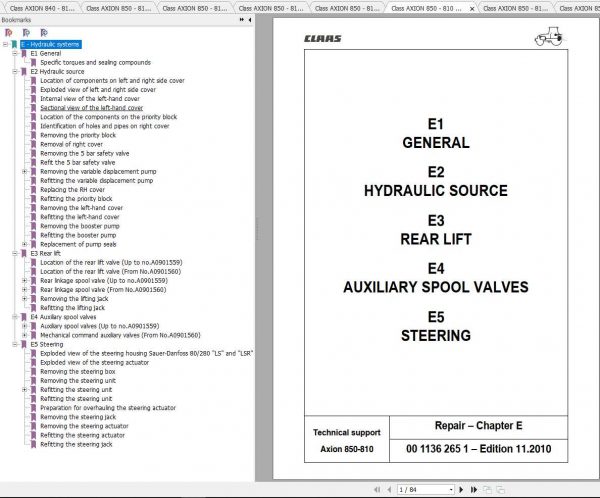
Task: Jump to the first page arrow
Action: [x=377, y=490]
